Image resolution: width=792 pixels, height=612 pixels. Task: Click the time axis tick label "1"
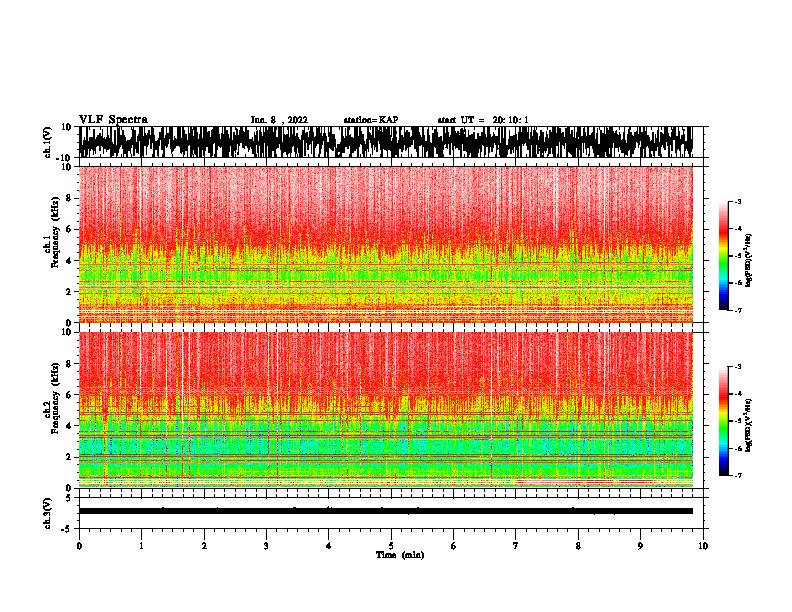142,546
